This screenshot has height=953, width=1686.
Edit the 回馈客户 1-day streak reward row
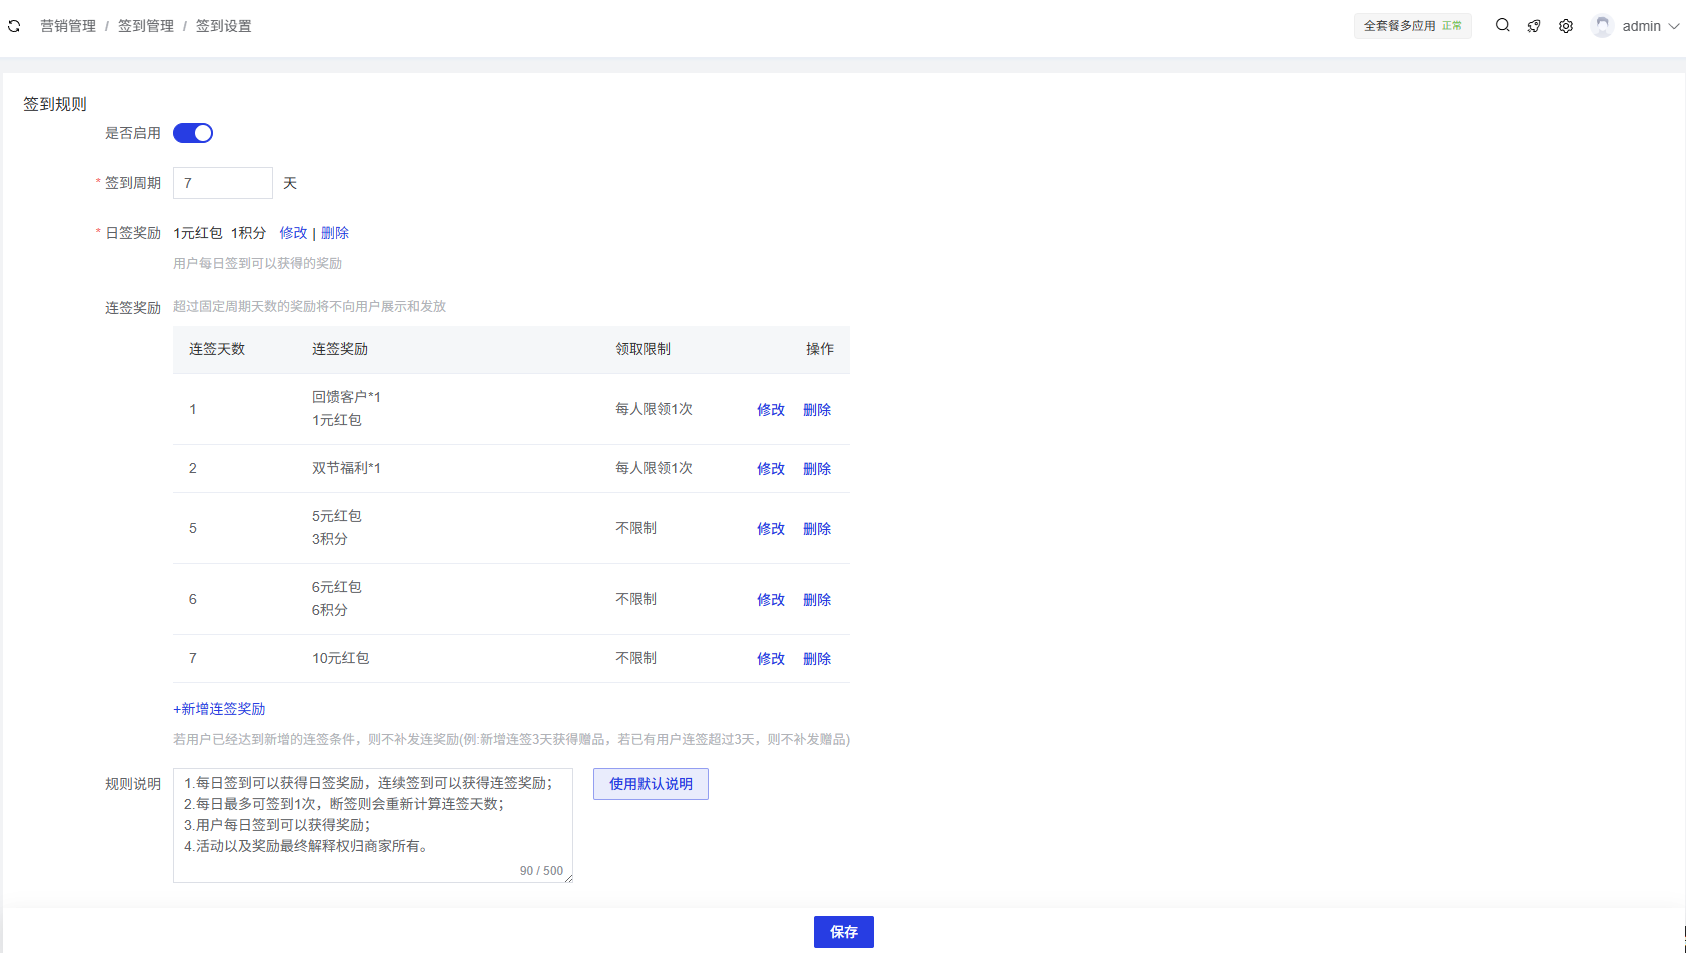pyautogui.click(x=770, y=410)
